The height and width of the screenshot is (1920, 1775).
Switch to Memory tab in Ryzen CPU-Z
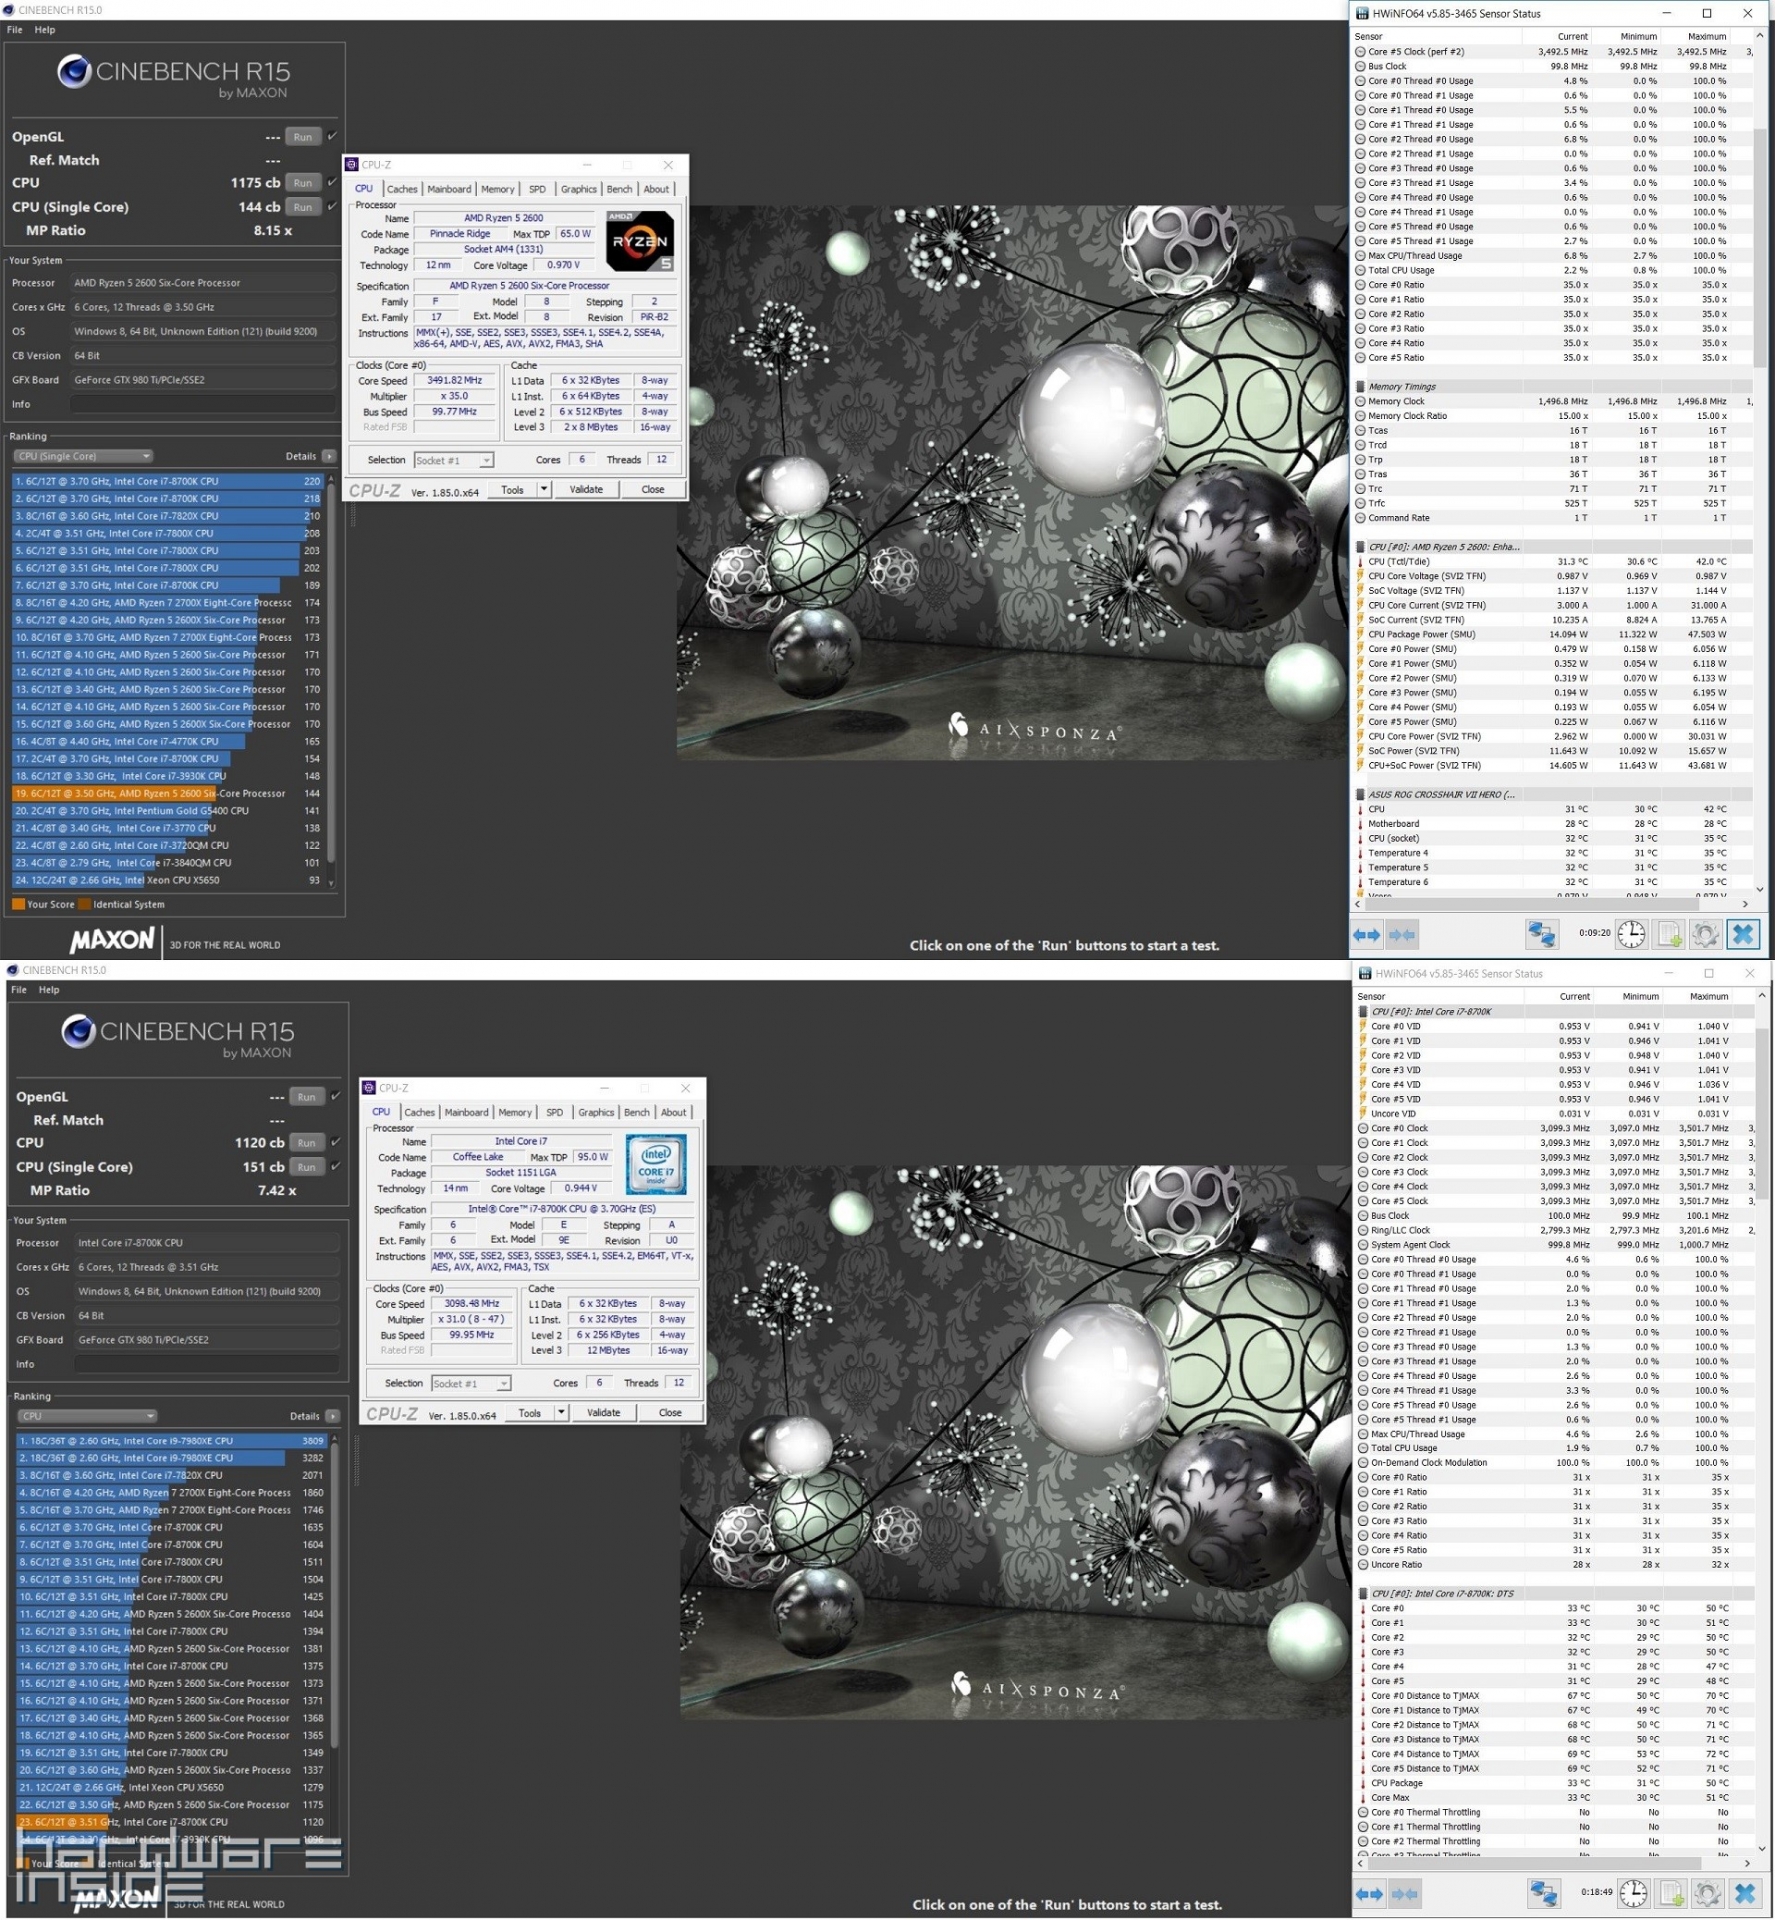[x=498, y=189]
